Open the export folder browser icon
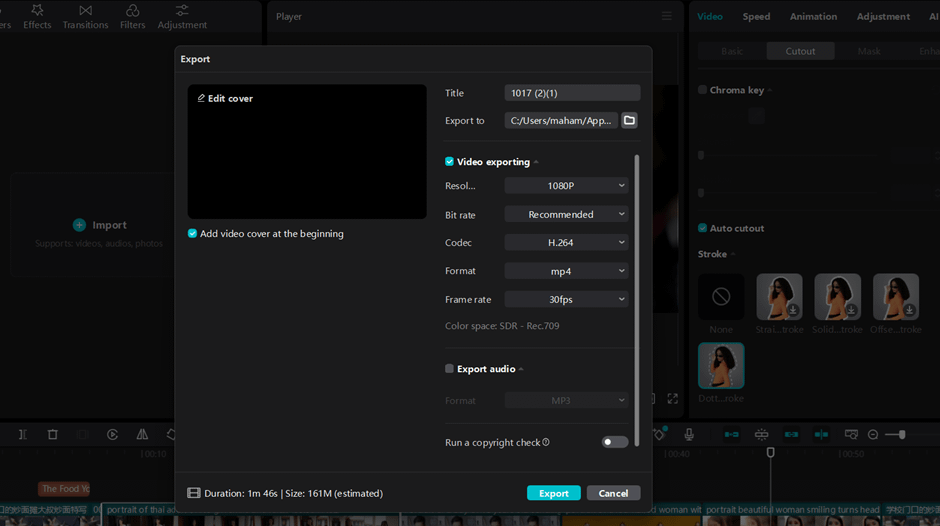This screenshot has height=526, width=940. tap(629, 121)
